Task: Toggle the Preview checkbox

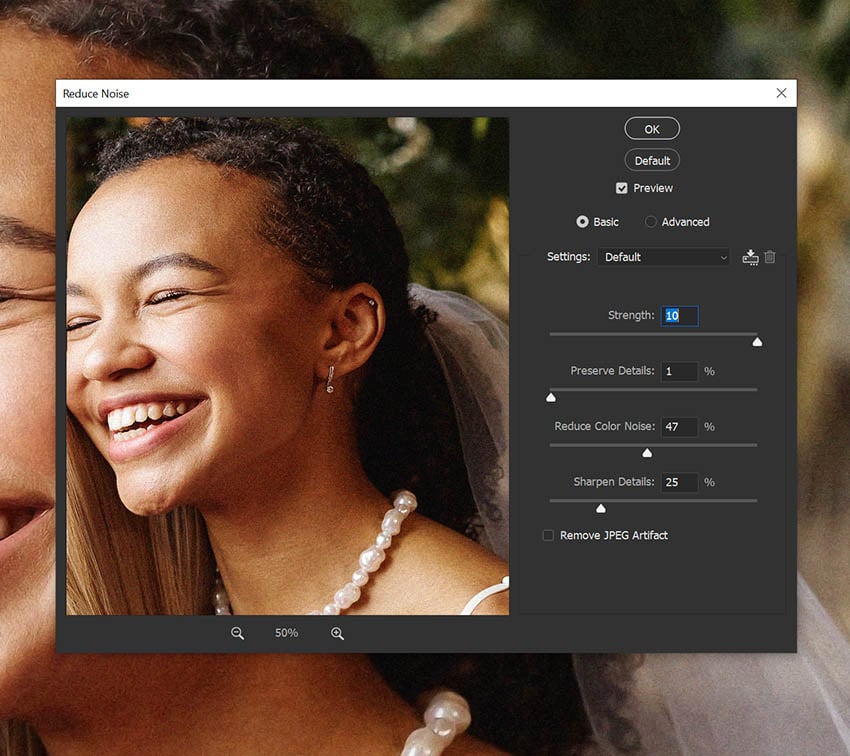Action: click(621, 188)
